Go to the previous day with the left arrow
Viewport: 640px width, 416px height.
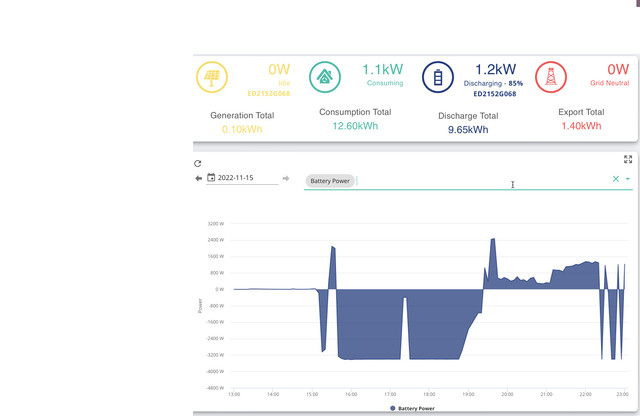click(x=198, y=178)
